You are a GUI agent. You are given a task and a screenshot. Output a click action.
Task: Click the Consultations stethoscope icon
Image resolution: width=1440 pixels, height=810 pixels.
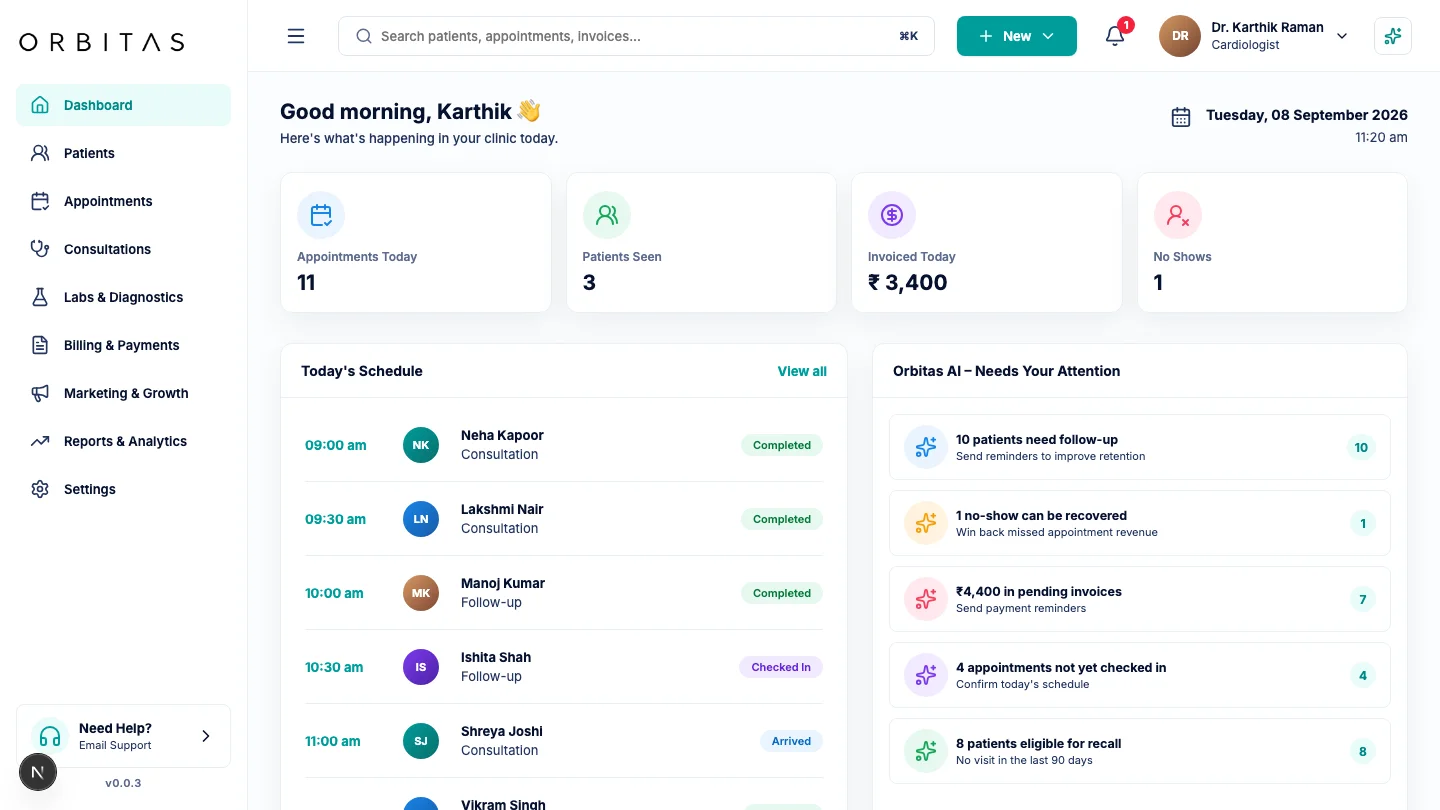click(40, 249)
